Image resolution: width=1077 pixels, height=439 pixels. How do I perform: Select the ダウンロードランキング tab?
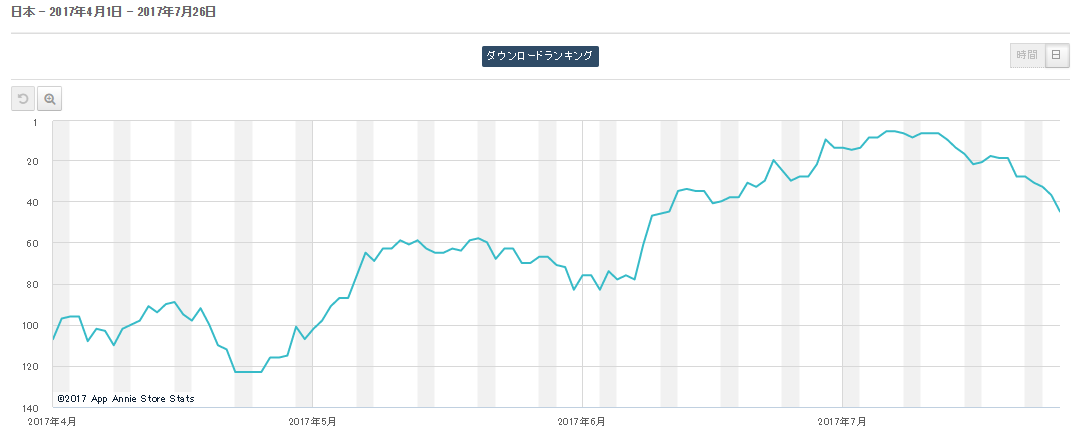tap(540, 57)
